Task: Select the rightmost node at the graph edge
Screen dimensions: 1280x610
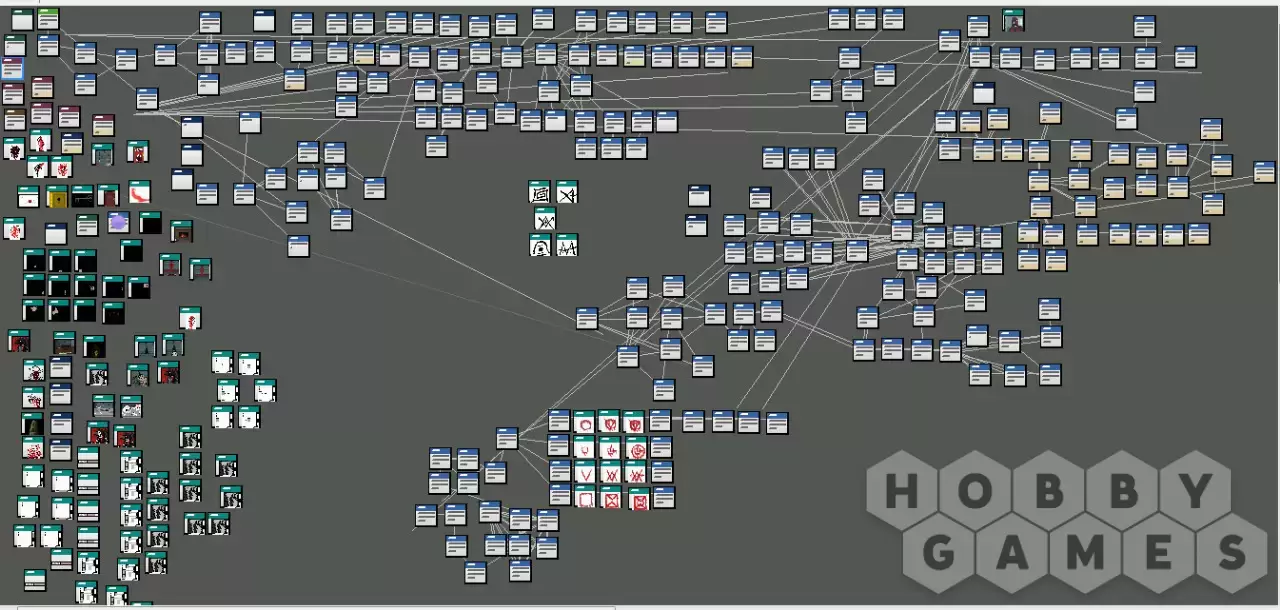Action: click(x=1265, y=171)
